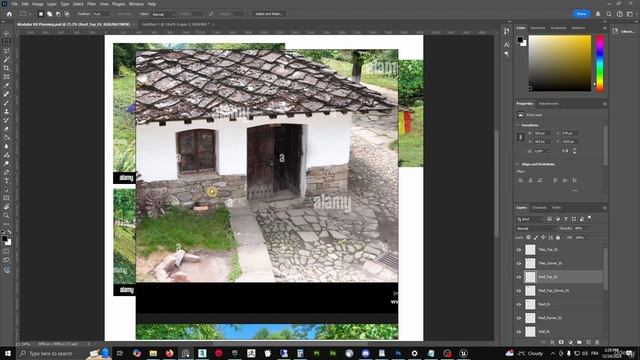Click the layer Opacity field

coord(580,229)
